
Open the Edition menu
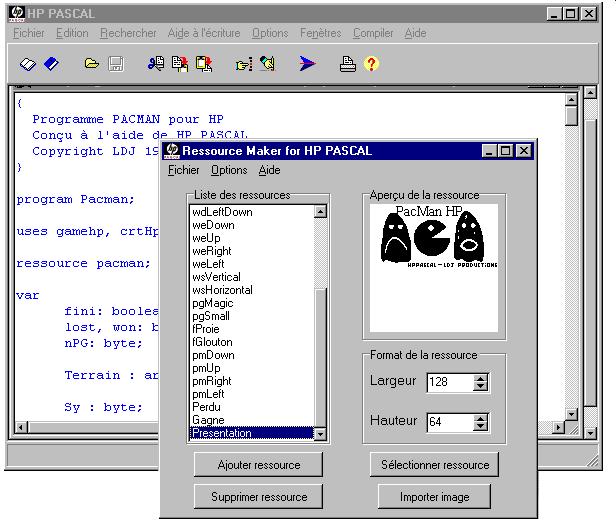coord(72,33)
